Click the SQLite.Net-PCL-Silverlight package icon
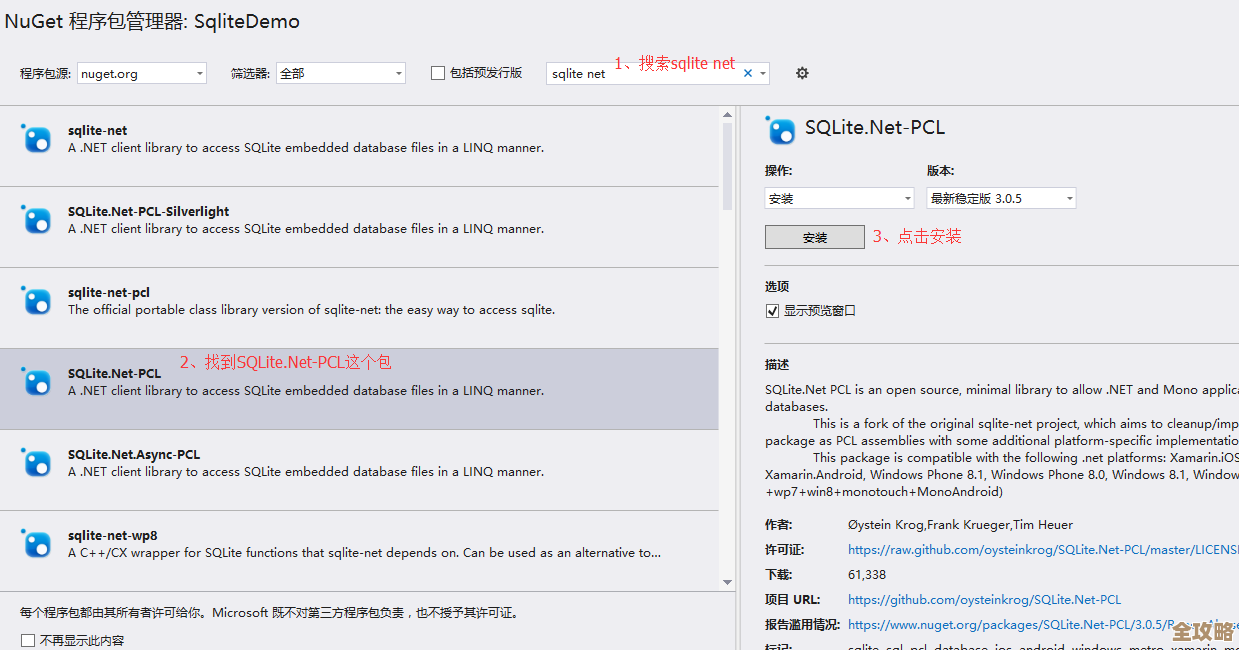Image resolution: width=1239 pixels, height=650 pixels. click(36, 220)
